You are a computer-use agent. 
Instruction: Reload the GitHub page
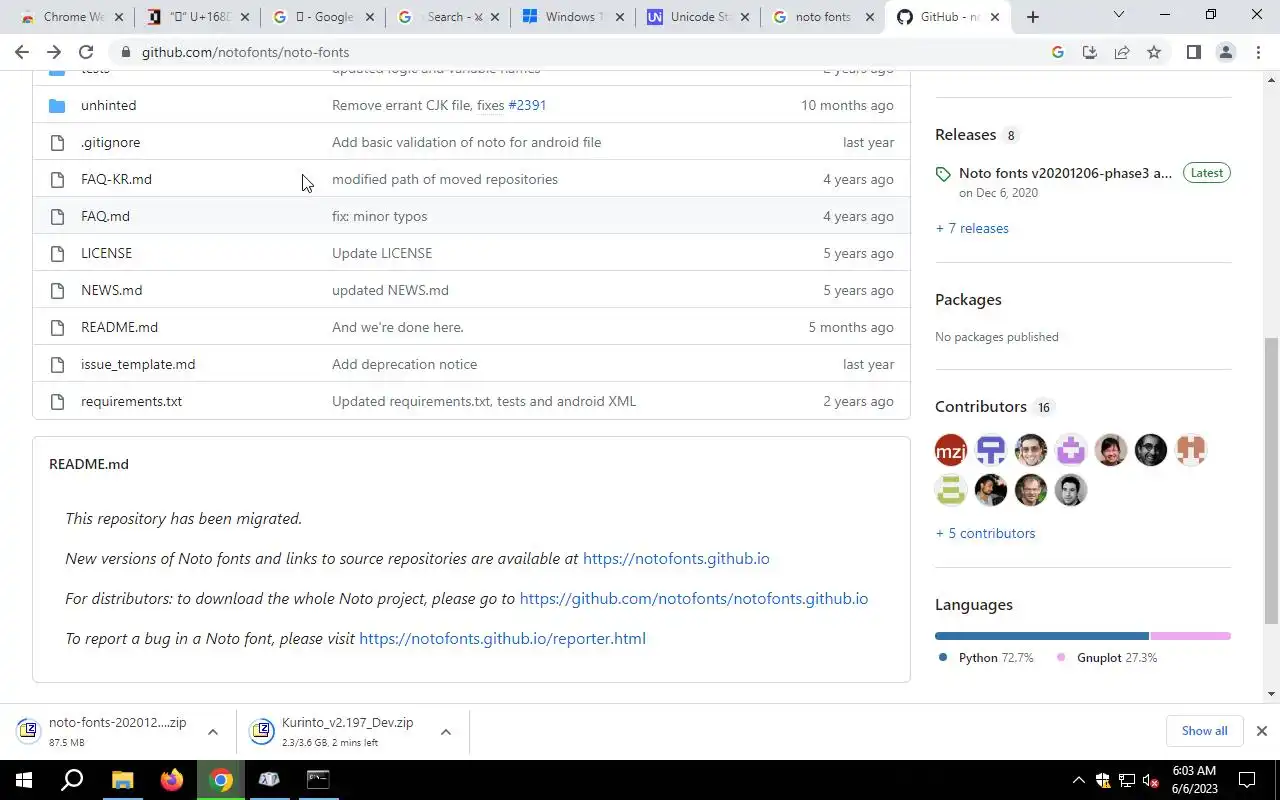86,52
